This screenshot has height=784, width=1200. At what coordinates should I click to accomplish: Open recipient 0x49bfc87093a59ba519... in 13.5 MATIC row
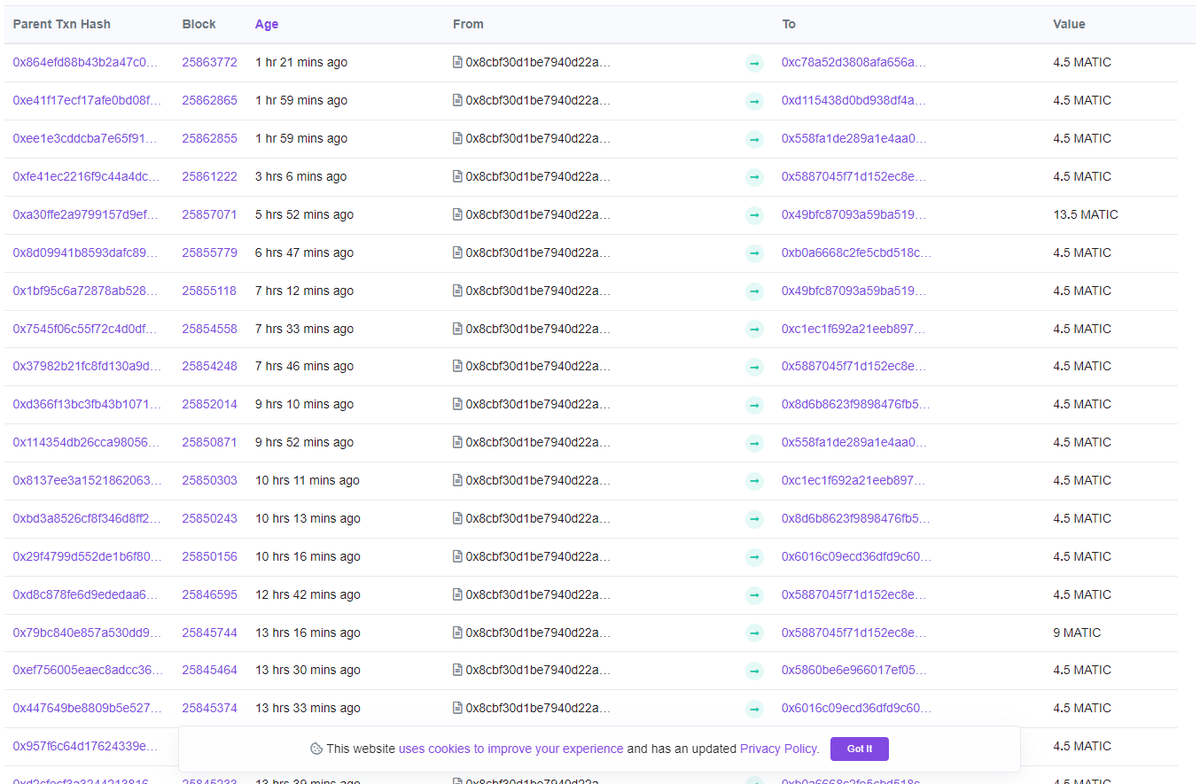(x=854, y=214)
